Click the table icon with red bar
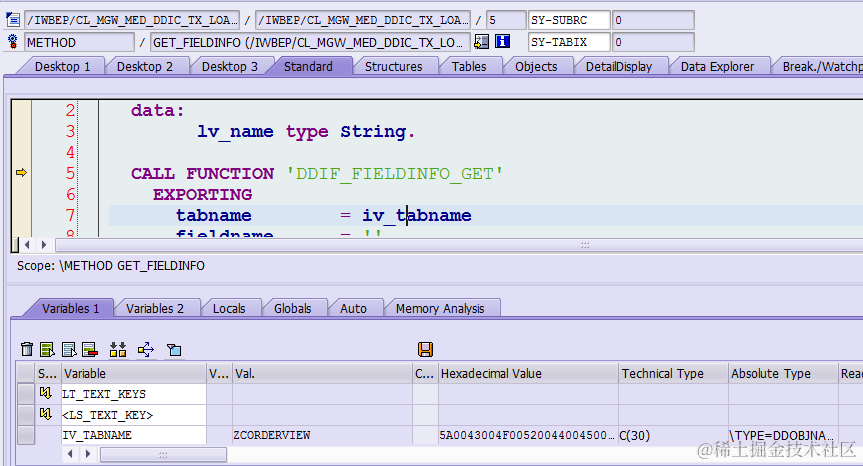The height and width of the screenshot is (466, 863). tap(90, 349)
